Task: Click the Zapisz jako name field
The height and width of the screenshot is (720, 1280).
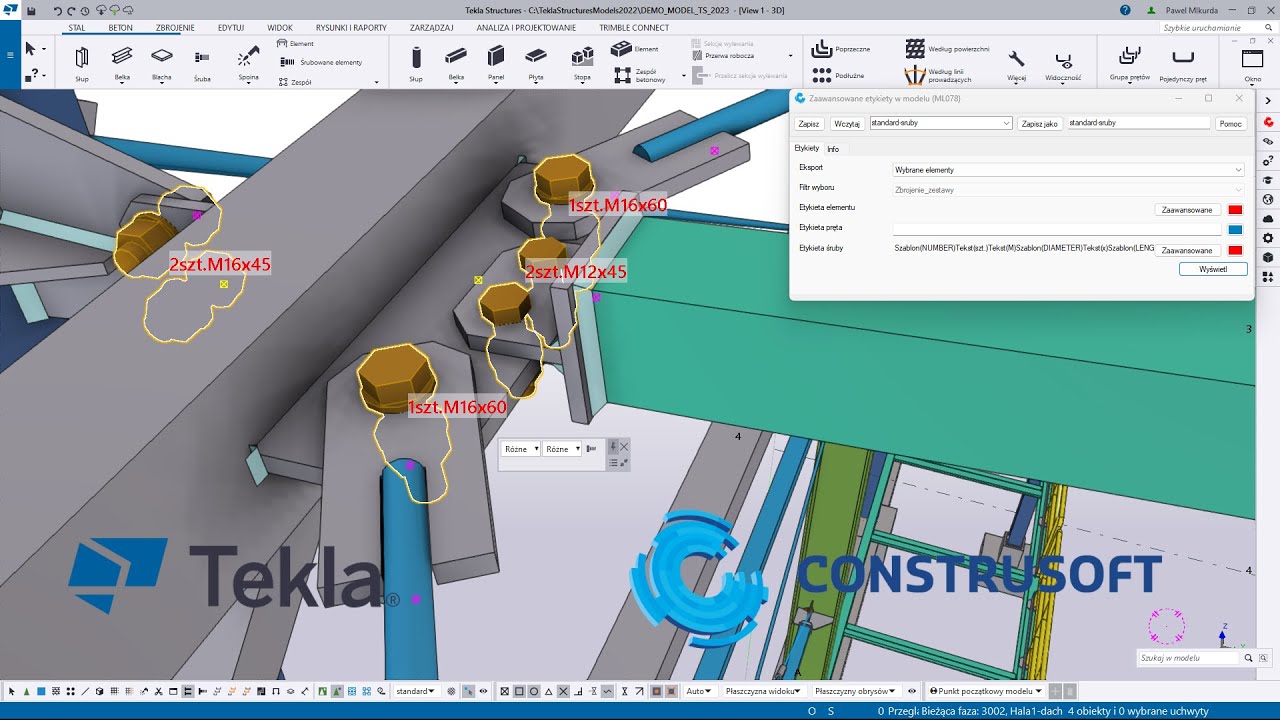Action: click(1139, 123)
